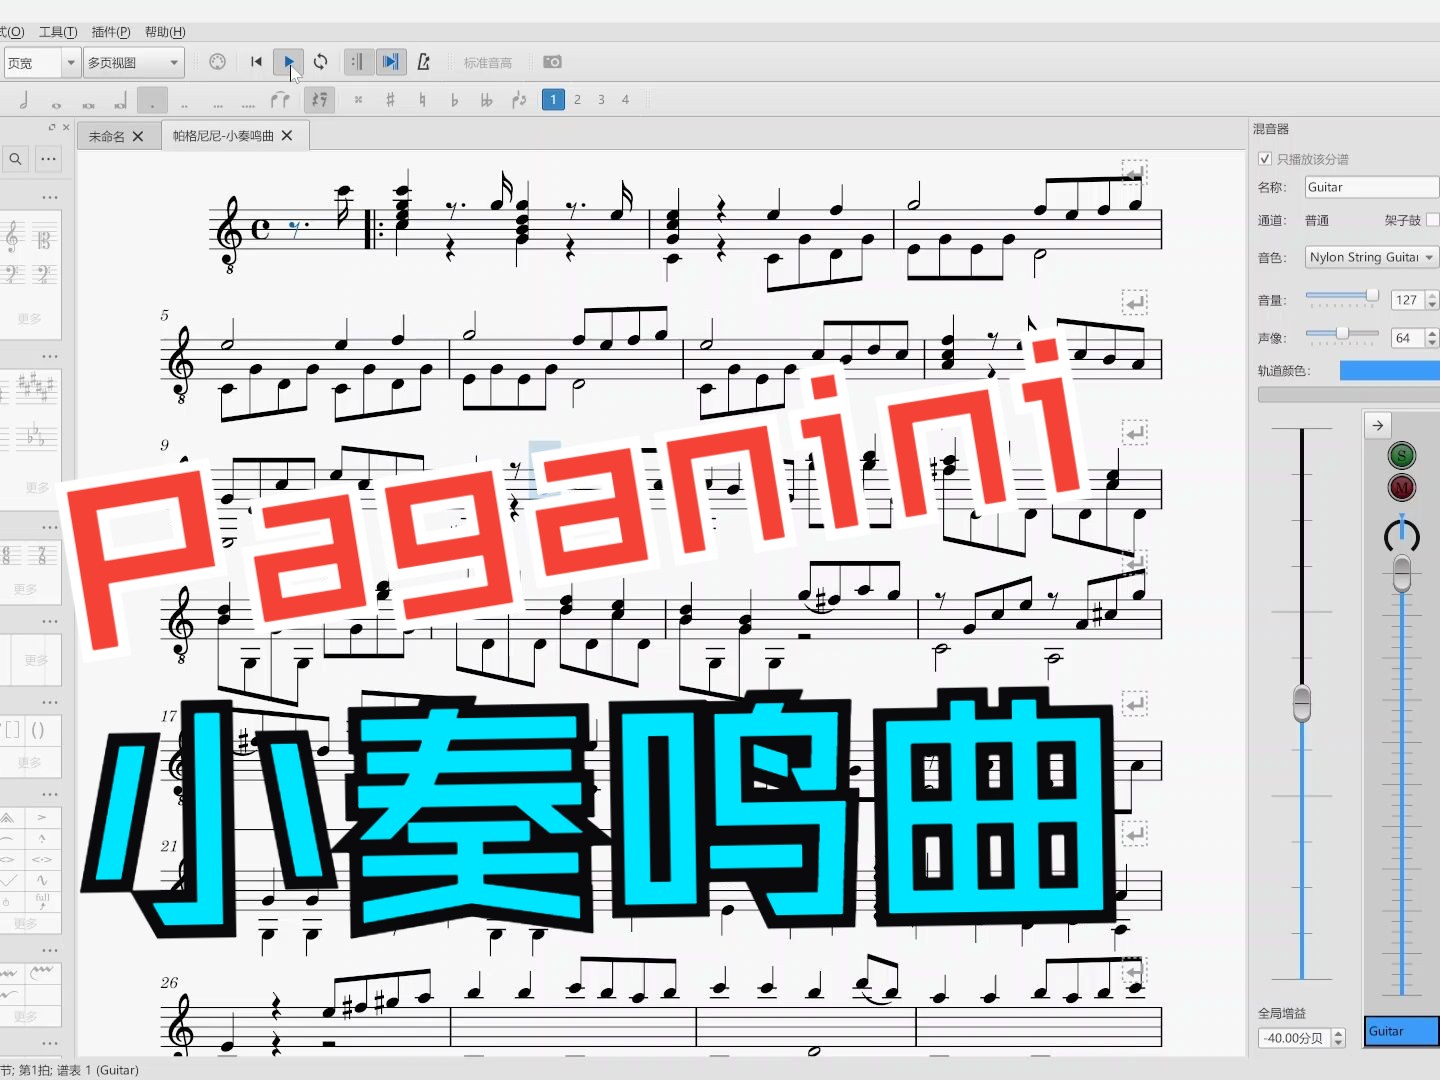Click the master gain vertical slider

(x=1302, y=703)
